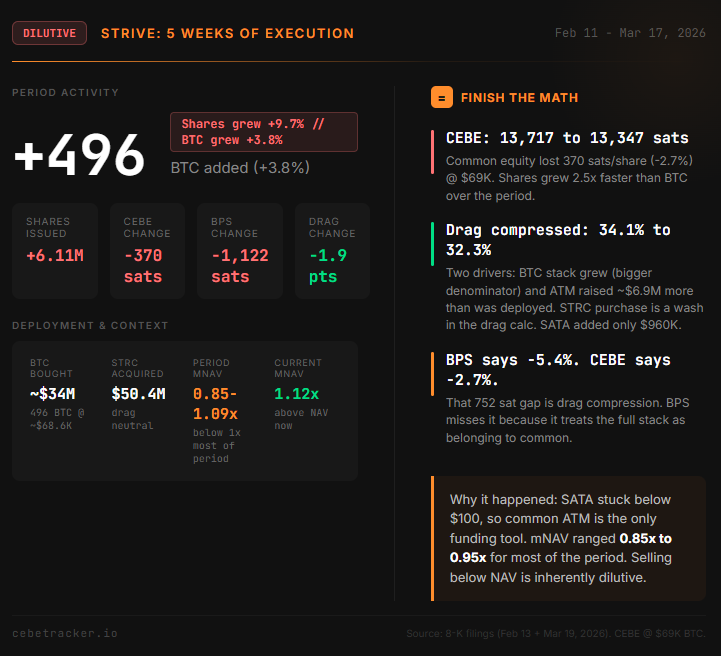Click the '1.12x' CURRENT MNAV value
The width and height of the screenshot is (721, 656).
[x=297, y=394]
